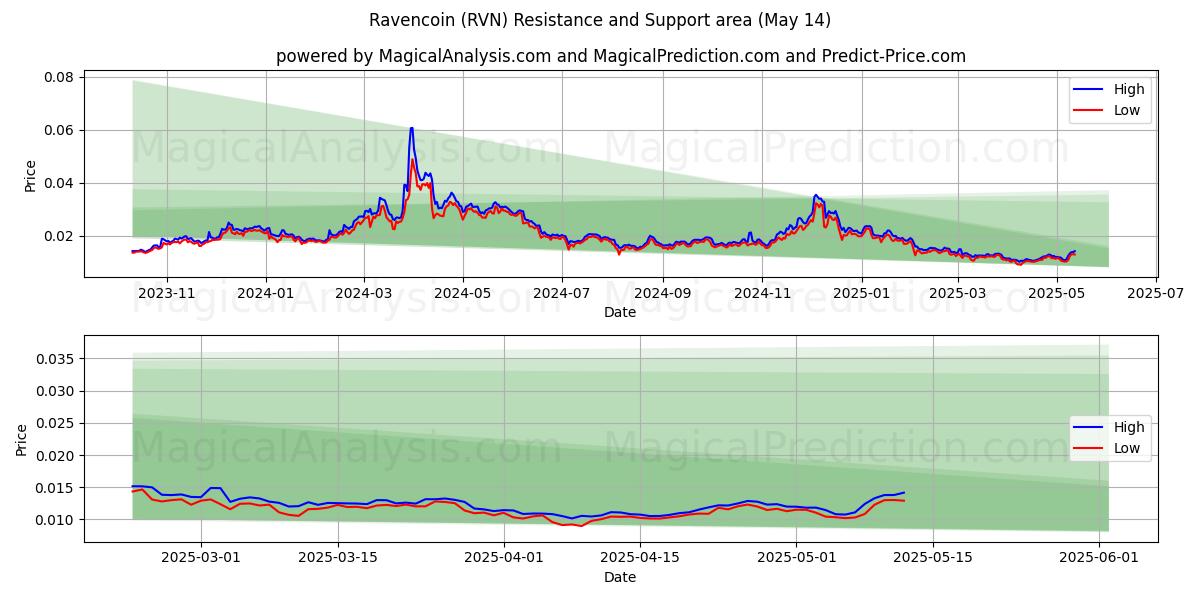Click the top chart x-axis label '2024-09'
1200x600 pixels.
pyautogui.click(x=661, y=293)
